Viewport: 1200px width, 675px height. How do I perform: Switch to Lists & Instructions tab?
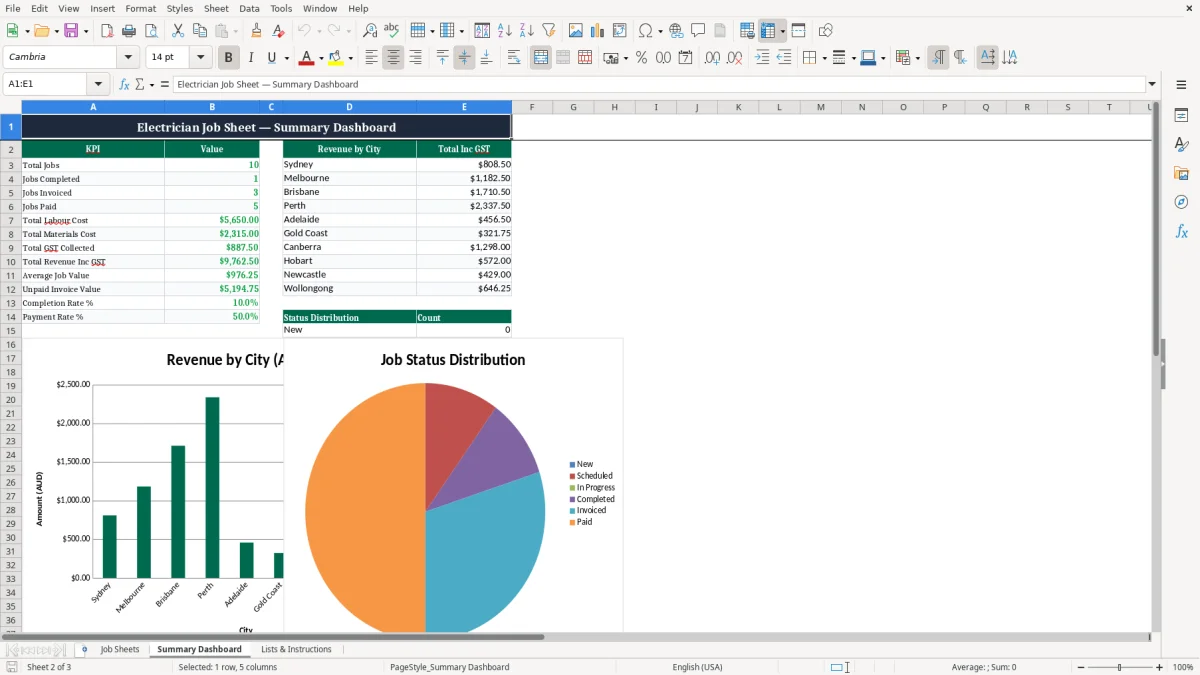click(296, 649)
